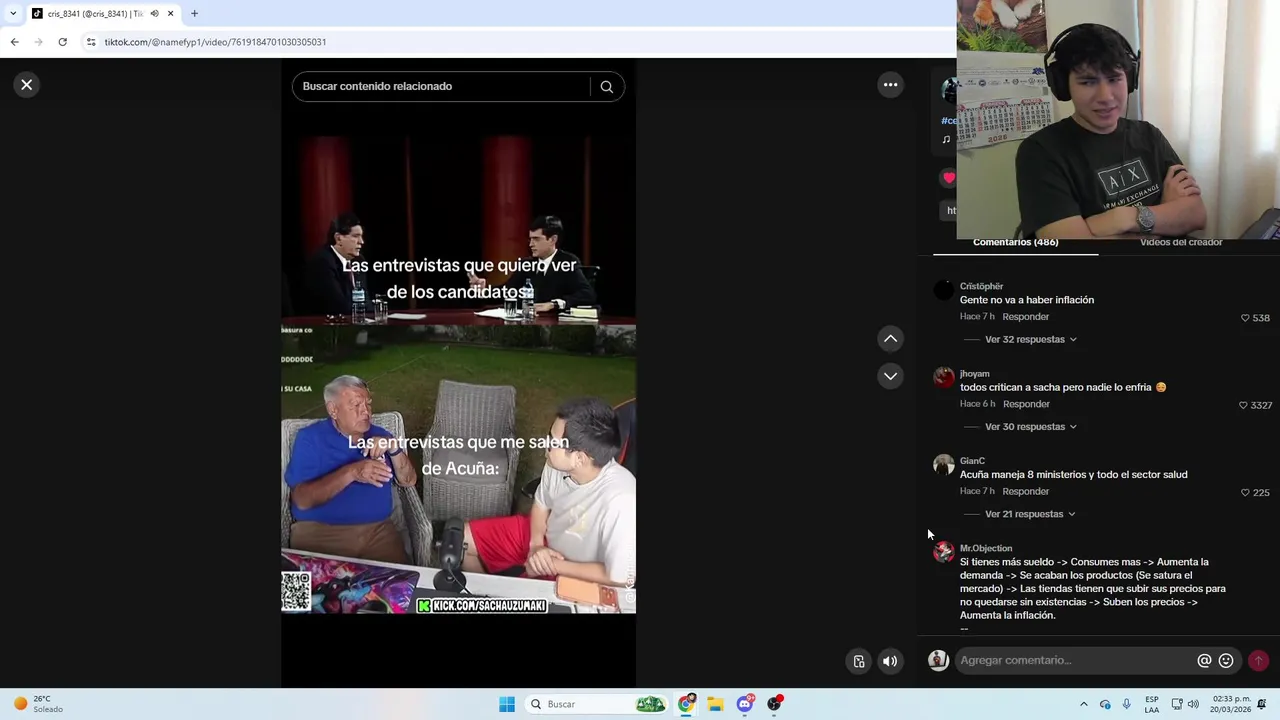Click GianC's avatar picture
The width and height of the screenshot is (1280, 720).
(x=943, y=465)
